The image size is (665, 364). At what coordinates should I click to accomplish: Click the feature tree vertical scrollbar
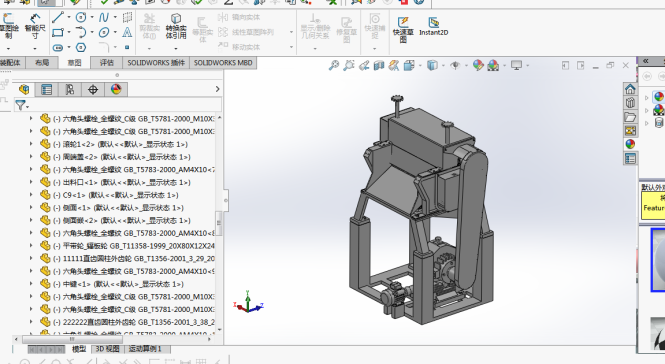tap(219, 223)
